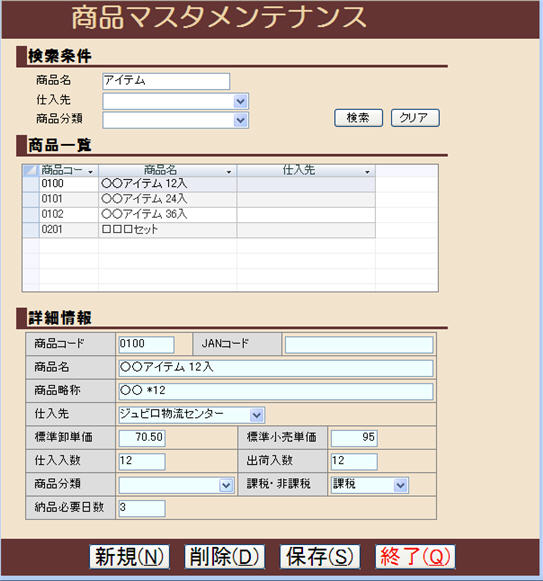This screenshot has width=543, height=581.
Task: Click the row selector for row 0102
Action: tap(31, 215)
